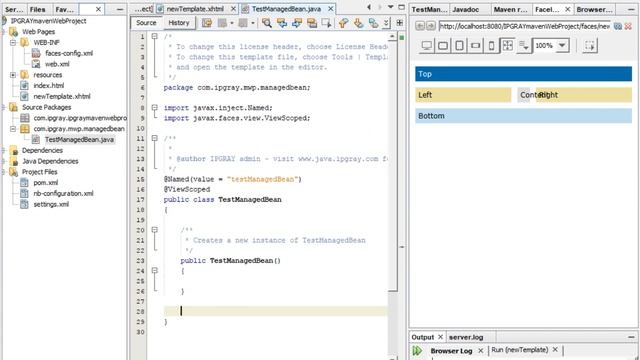Select Smartphone Landscape screen size button
The width and height of the screenshot is (640, 360).
click(x=476, y=46)
